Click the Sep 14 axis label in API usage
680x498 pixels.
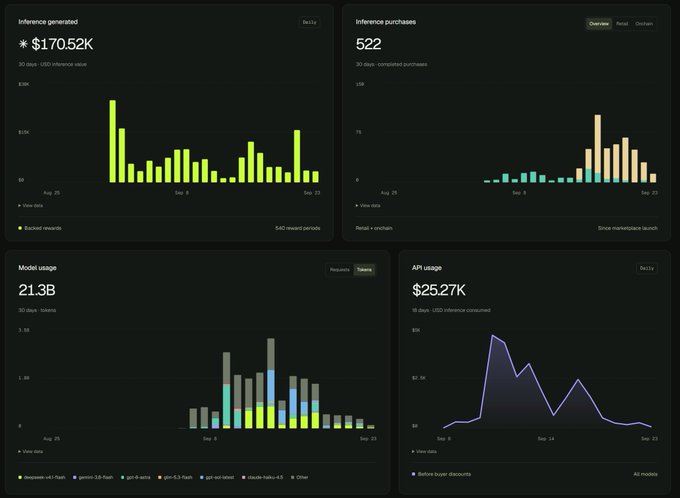click(x=545, y=439)
